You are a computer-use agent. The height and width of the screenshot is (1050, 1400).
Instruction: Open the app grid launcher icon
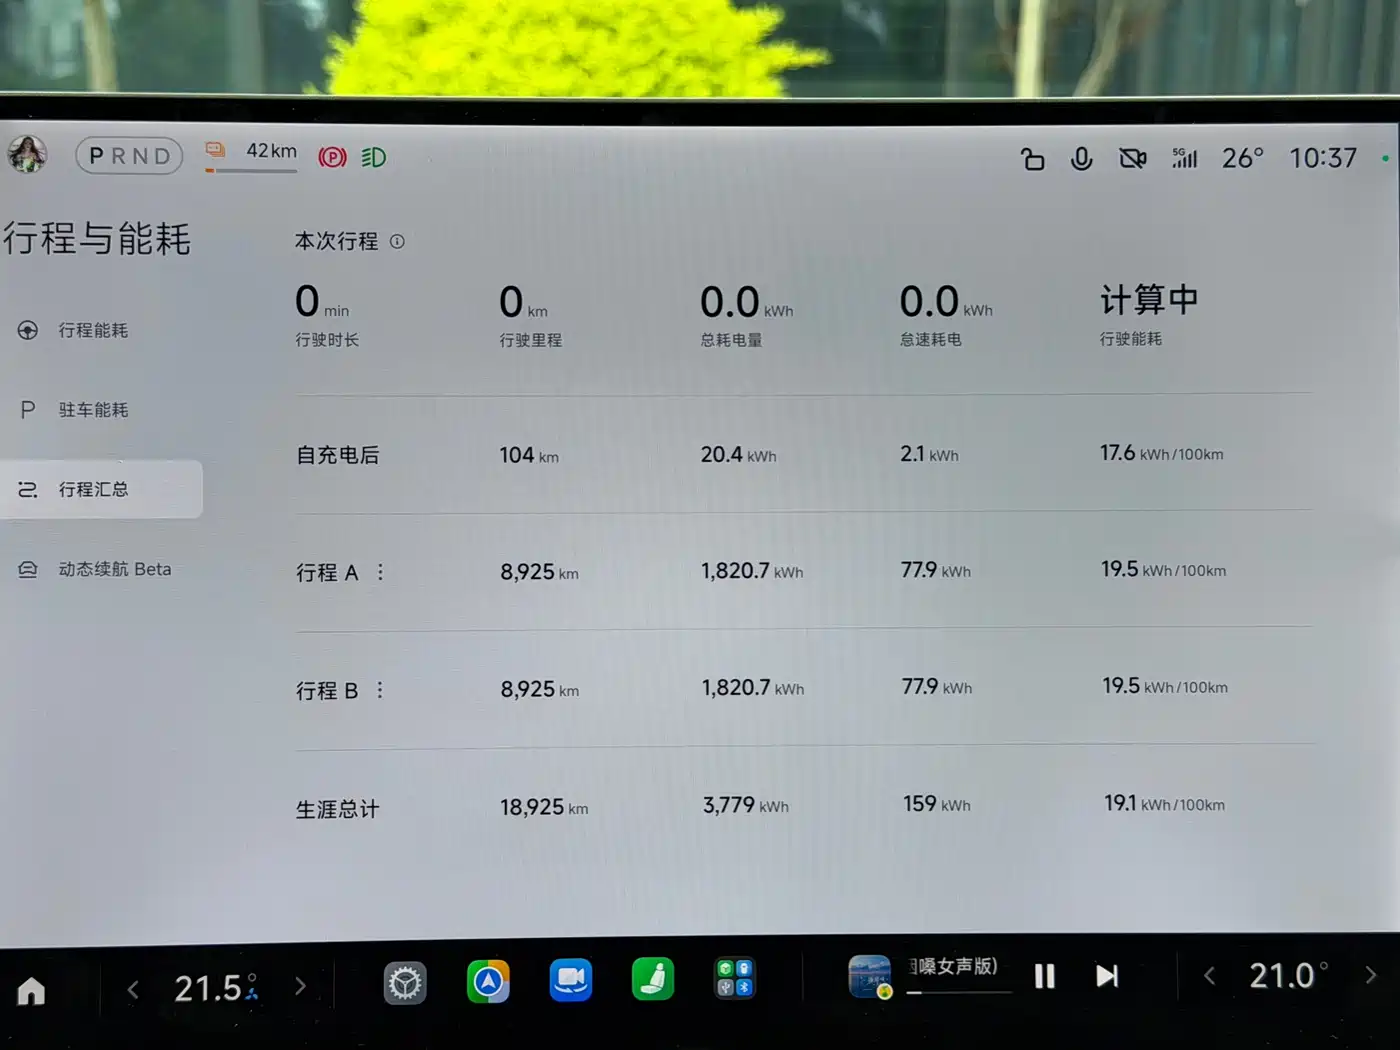(x=735, y=978)
